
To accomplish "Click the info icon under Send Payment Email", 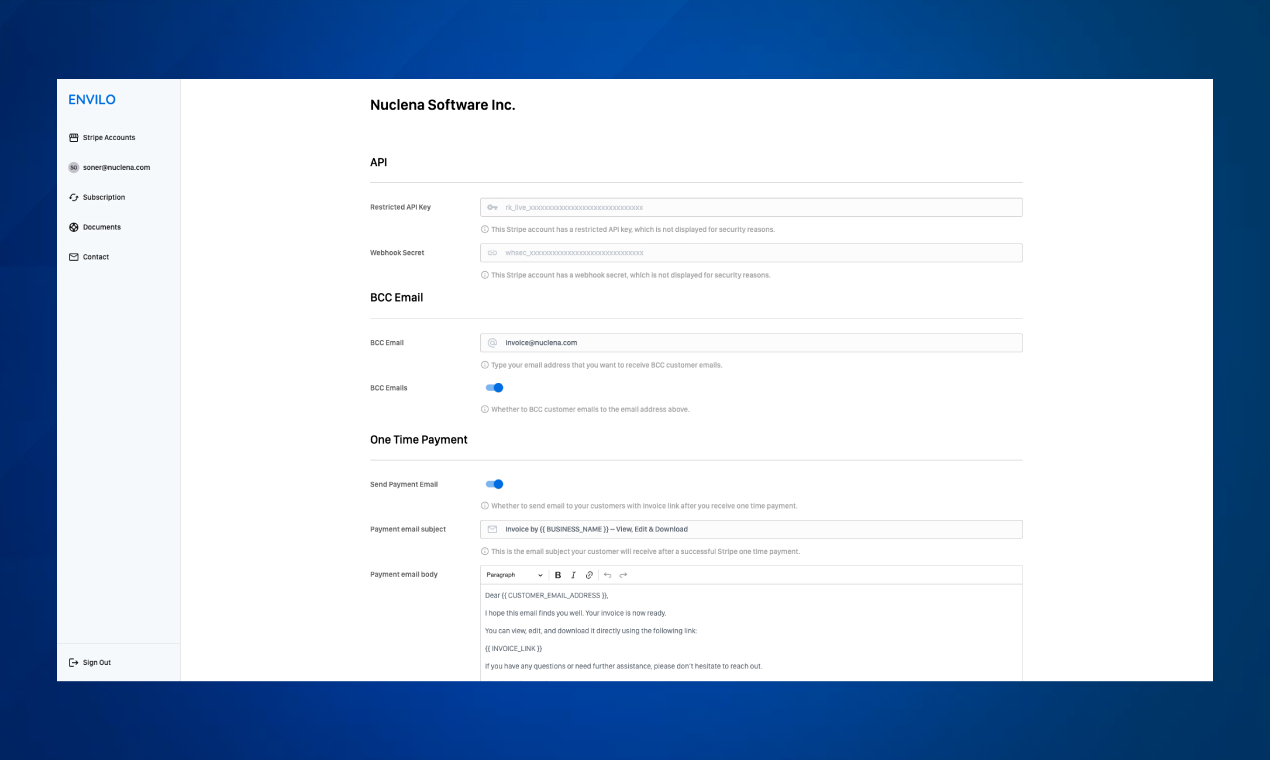I will pyautogui.click(x=485, y=506).
